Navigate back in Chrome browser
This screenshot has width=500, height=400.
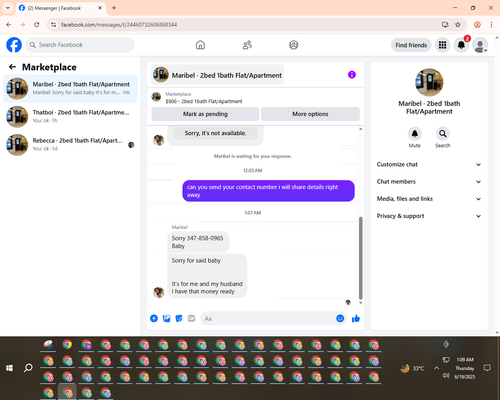pos(9,25)
